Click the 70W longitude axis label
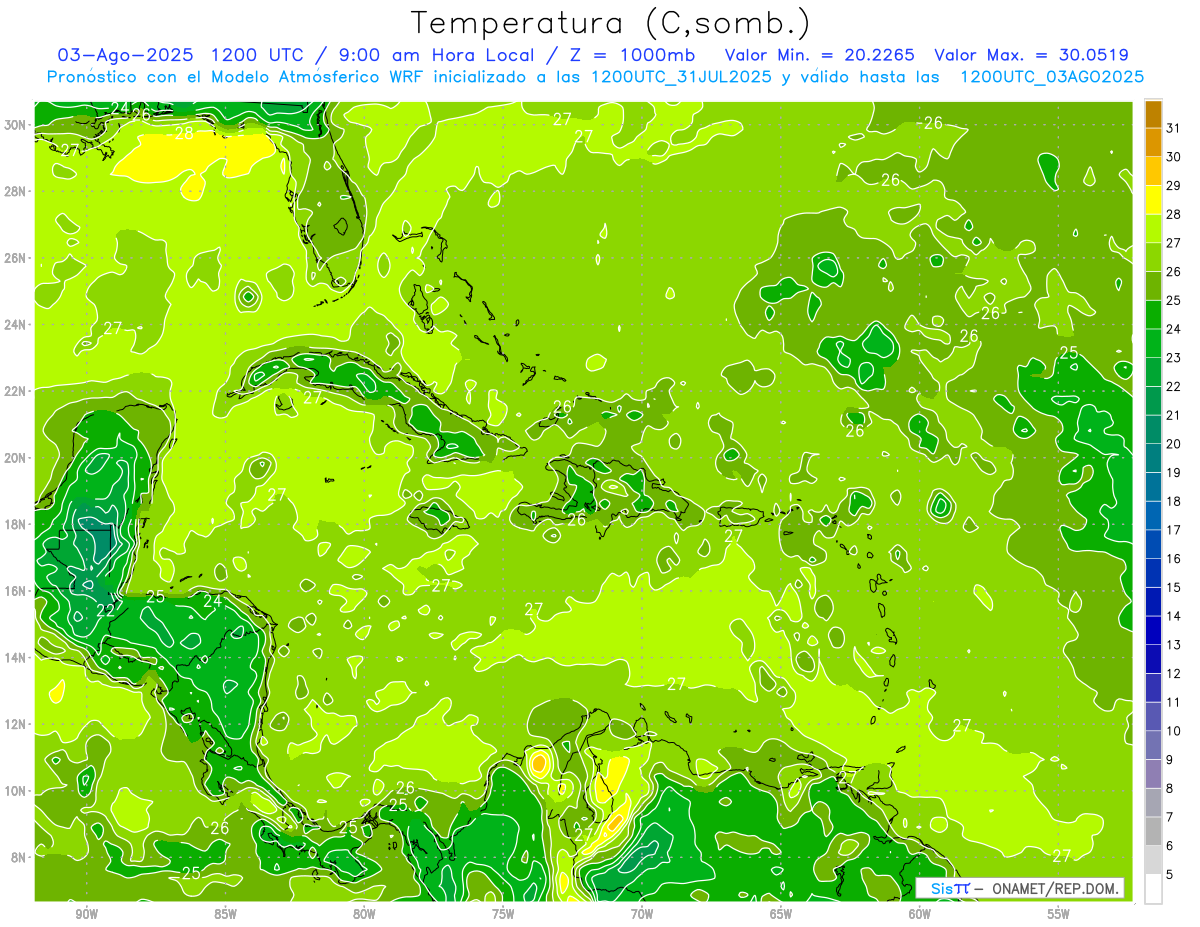The image size is (1200, 927). pyautogui.click(x=642, y=915)
